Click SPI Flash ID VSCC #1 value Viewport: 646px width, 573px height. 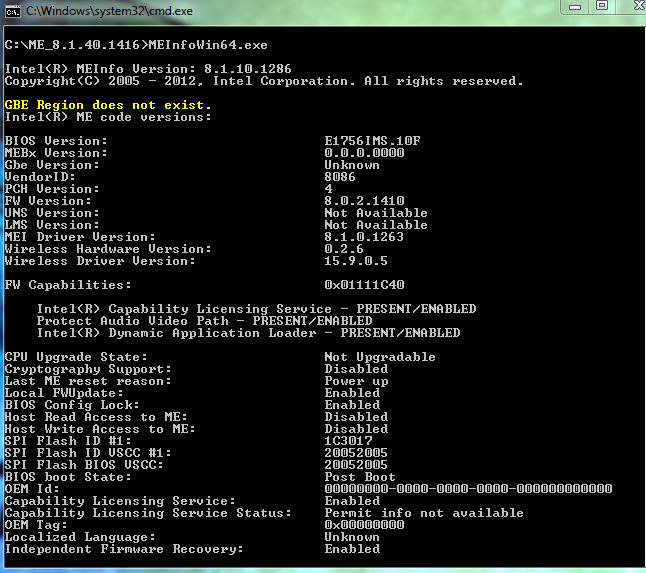tap(356, 453)
